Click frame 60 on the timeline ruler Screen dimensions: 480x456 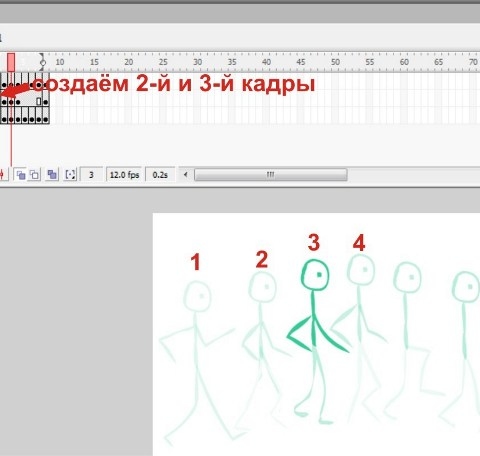[x=404, y=62]
